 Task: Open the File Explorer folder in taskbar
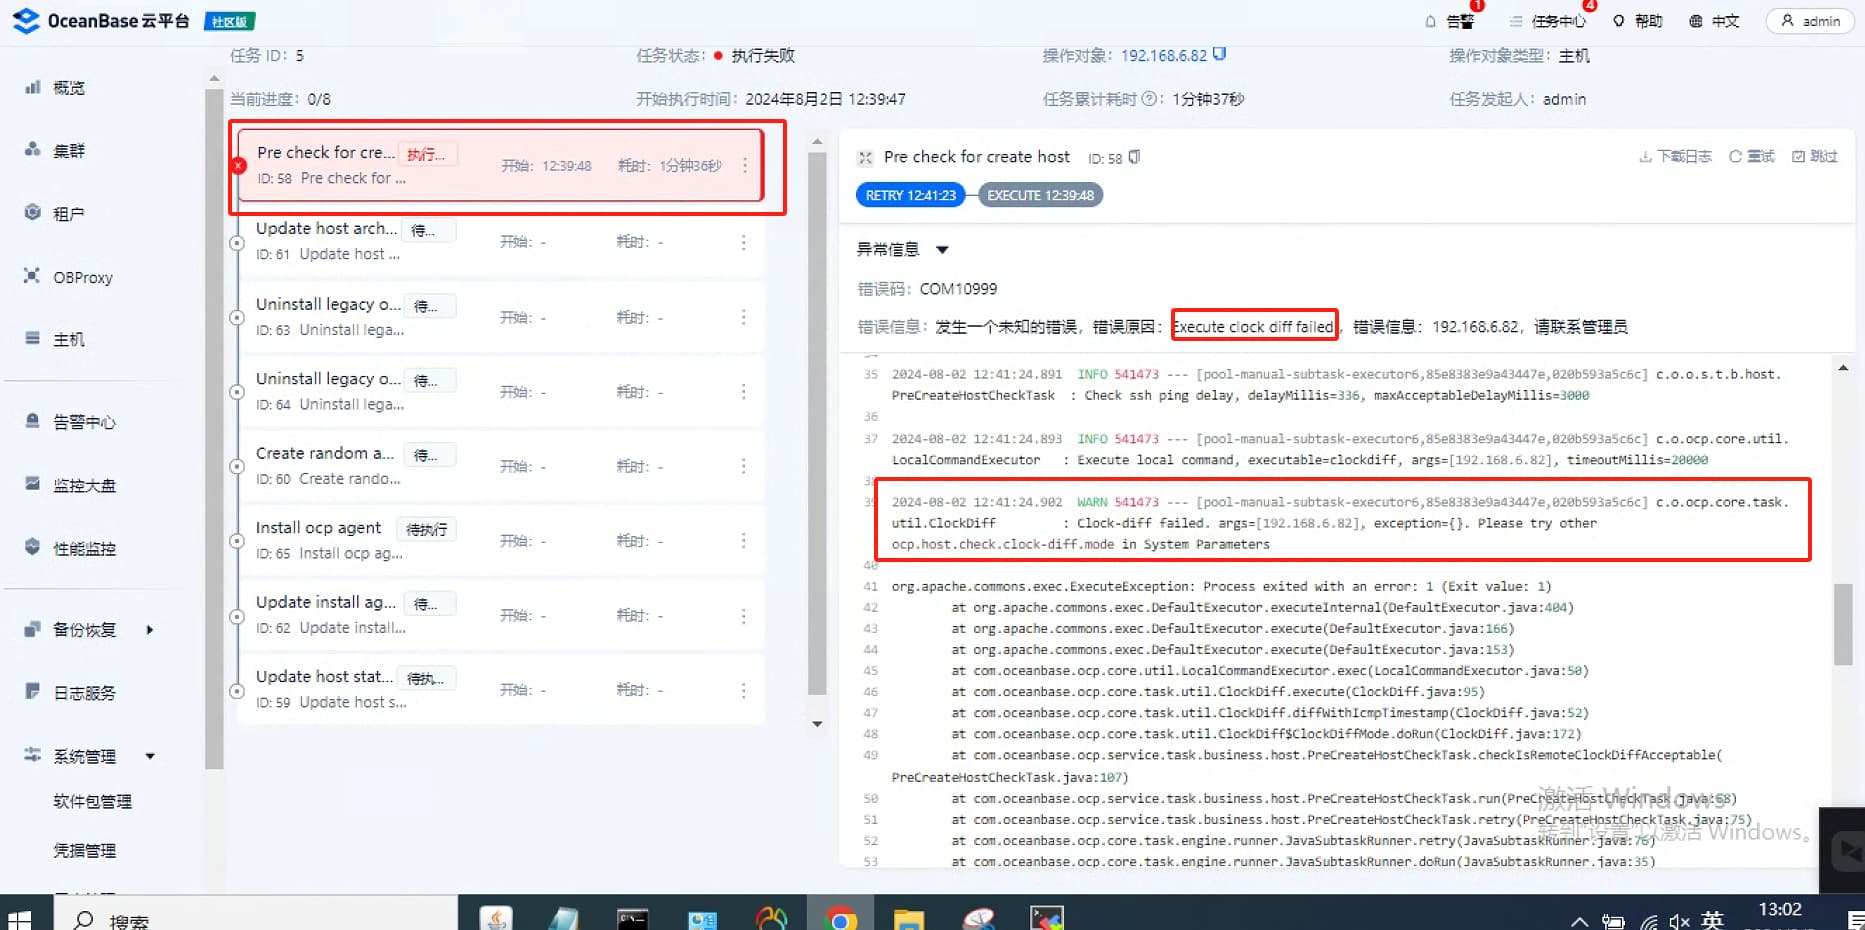[908, 918]
